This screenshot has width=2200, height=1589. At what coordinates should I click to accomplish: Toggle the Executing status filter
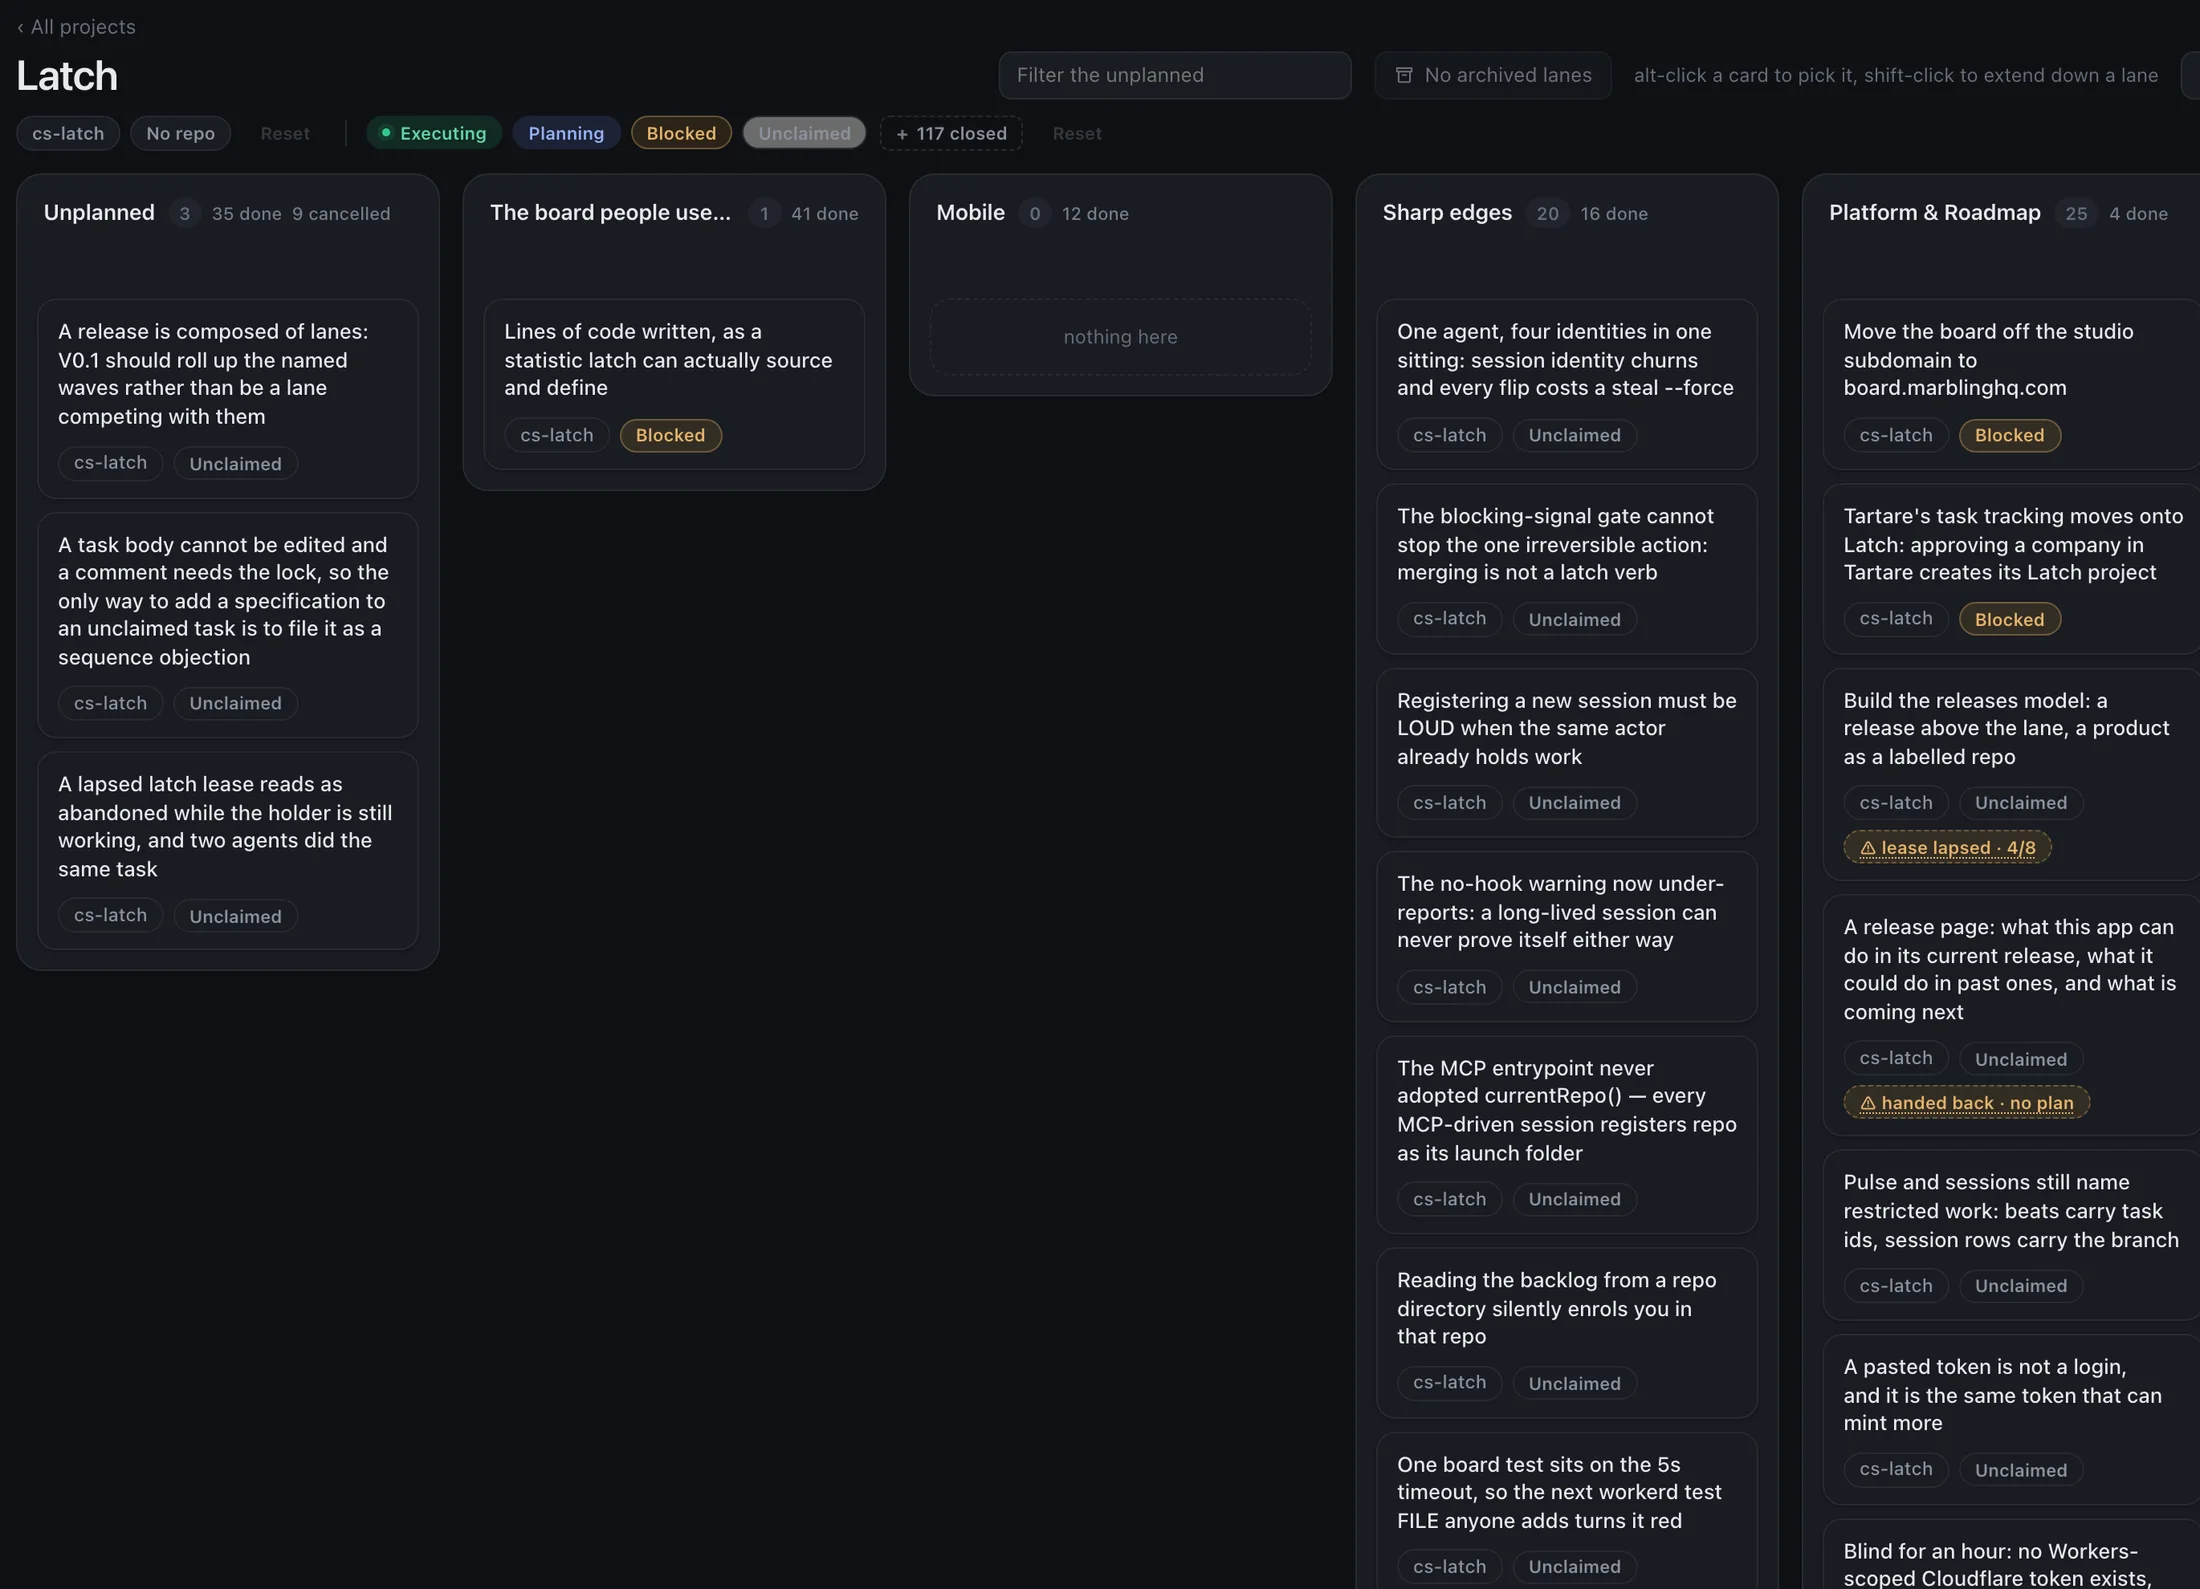point(433,133)
